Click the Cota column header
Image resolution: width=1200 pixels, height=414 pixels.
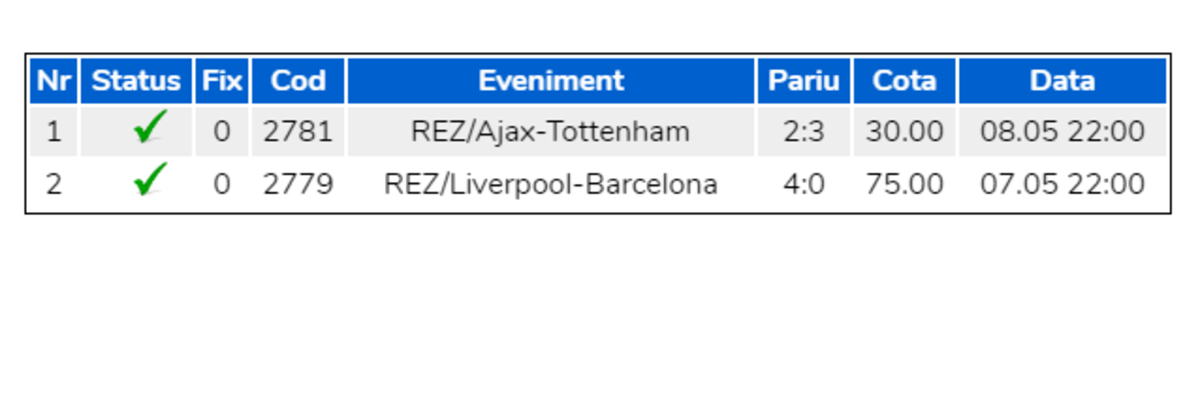click(x=904, y=81)
